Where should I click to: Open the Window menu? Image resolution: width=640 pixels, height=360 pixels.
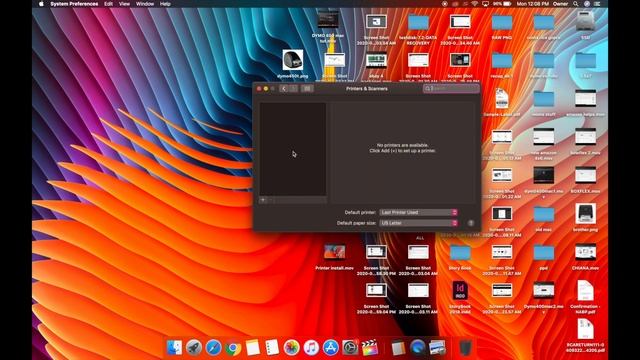[x=145, y=4]
